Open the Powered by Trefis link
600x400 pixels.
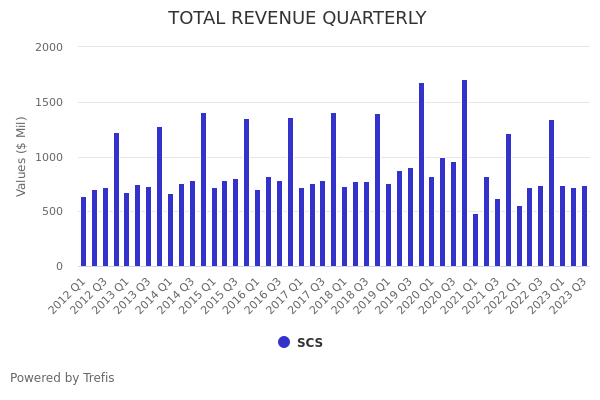(62, 378)
